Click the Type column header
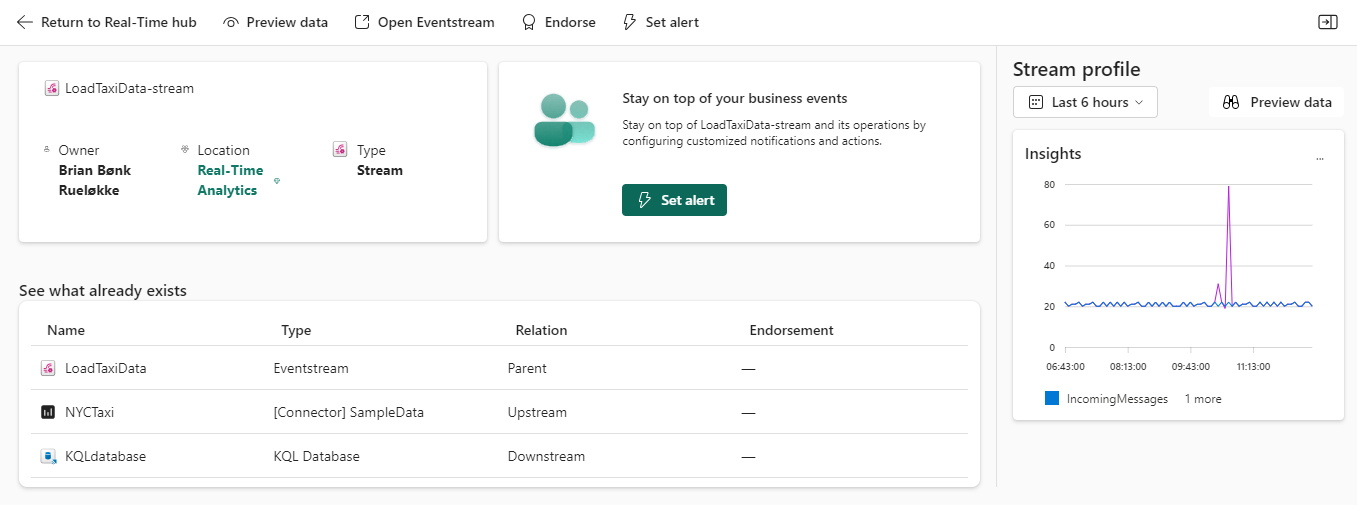 click(x=296, y=330)
